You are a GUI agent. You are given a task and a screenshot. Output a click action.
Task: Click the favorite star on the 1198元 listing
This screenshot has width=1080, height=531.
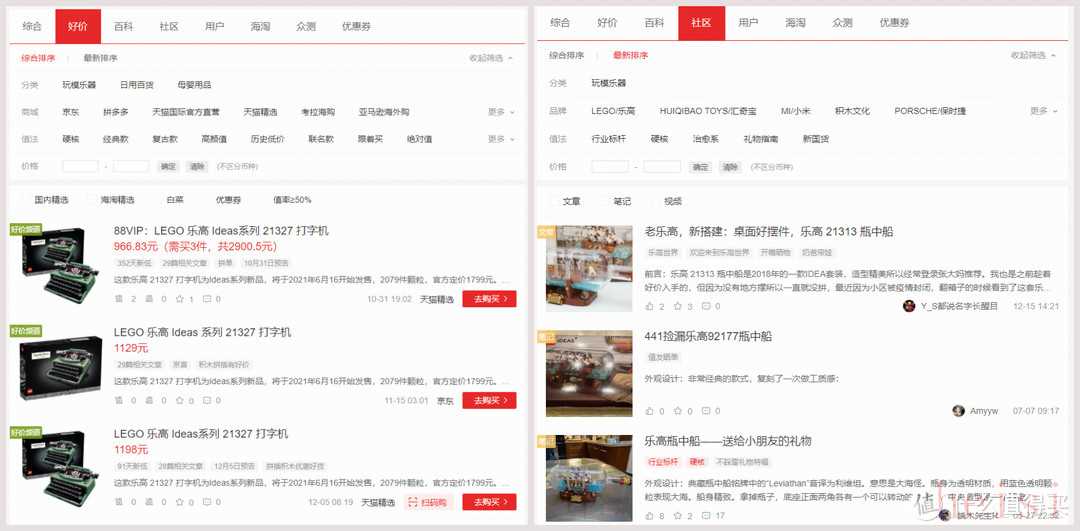tap(180, 502)
